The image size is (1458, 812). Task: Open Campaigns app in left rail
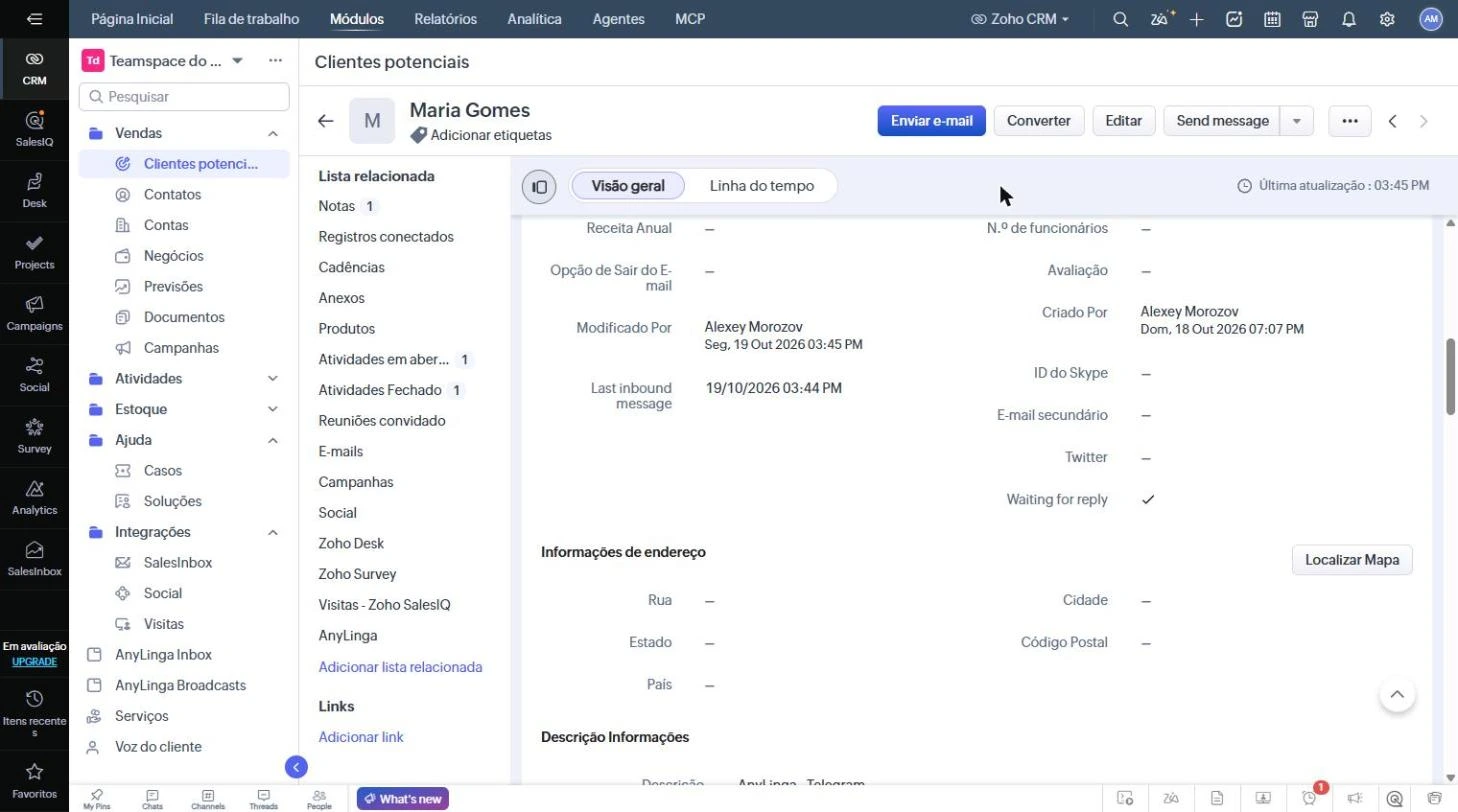click(34, 313)
